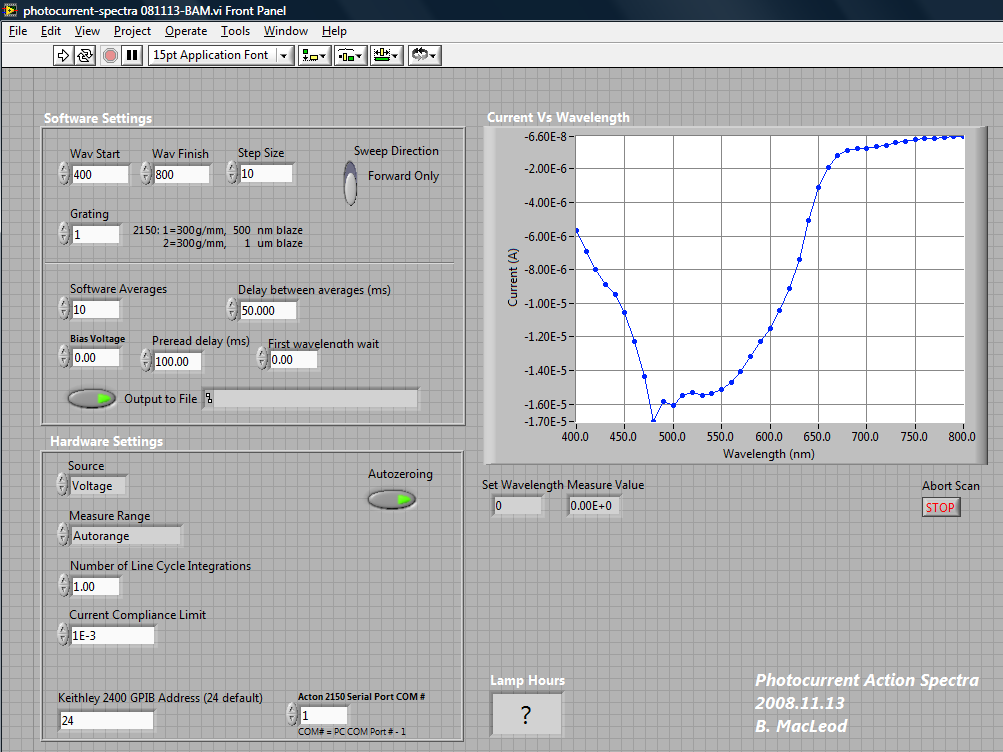Open the Tools menu

coord(235,31)
